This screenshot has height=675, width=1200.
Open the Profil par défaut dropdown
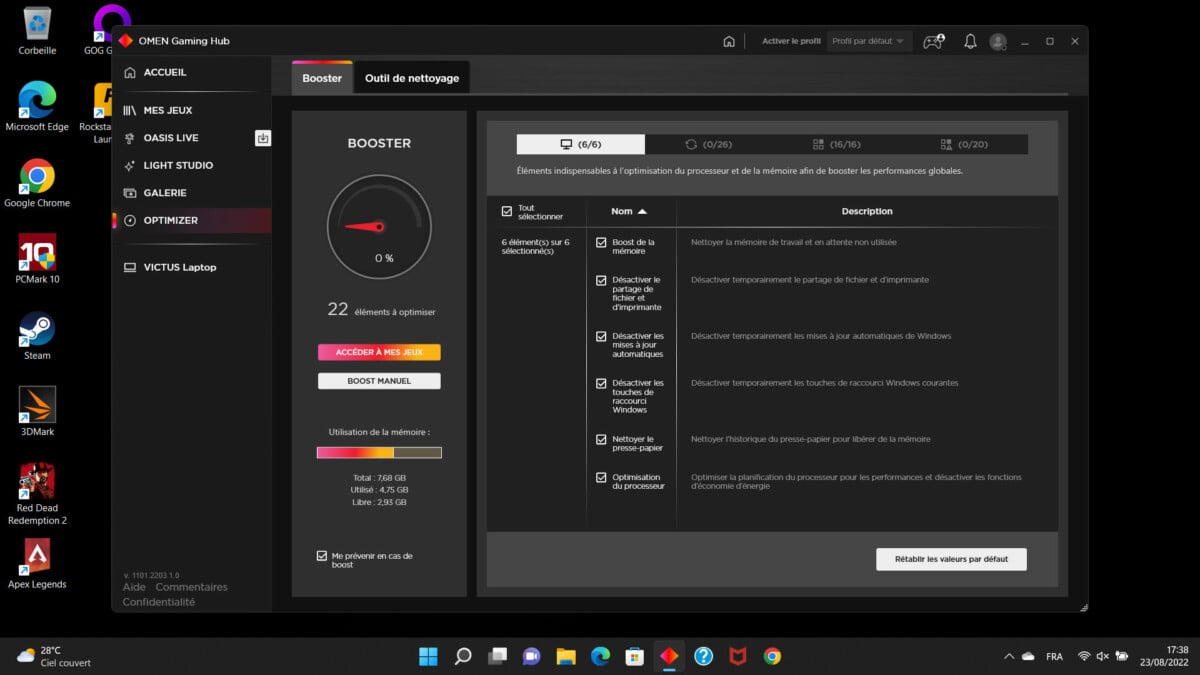click(x=868, y=41)
